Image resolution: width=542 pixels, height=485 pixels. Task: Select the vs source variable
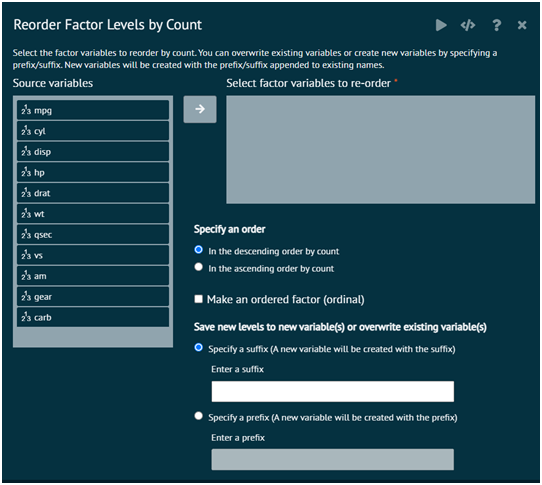[93, 255]
